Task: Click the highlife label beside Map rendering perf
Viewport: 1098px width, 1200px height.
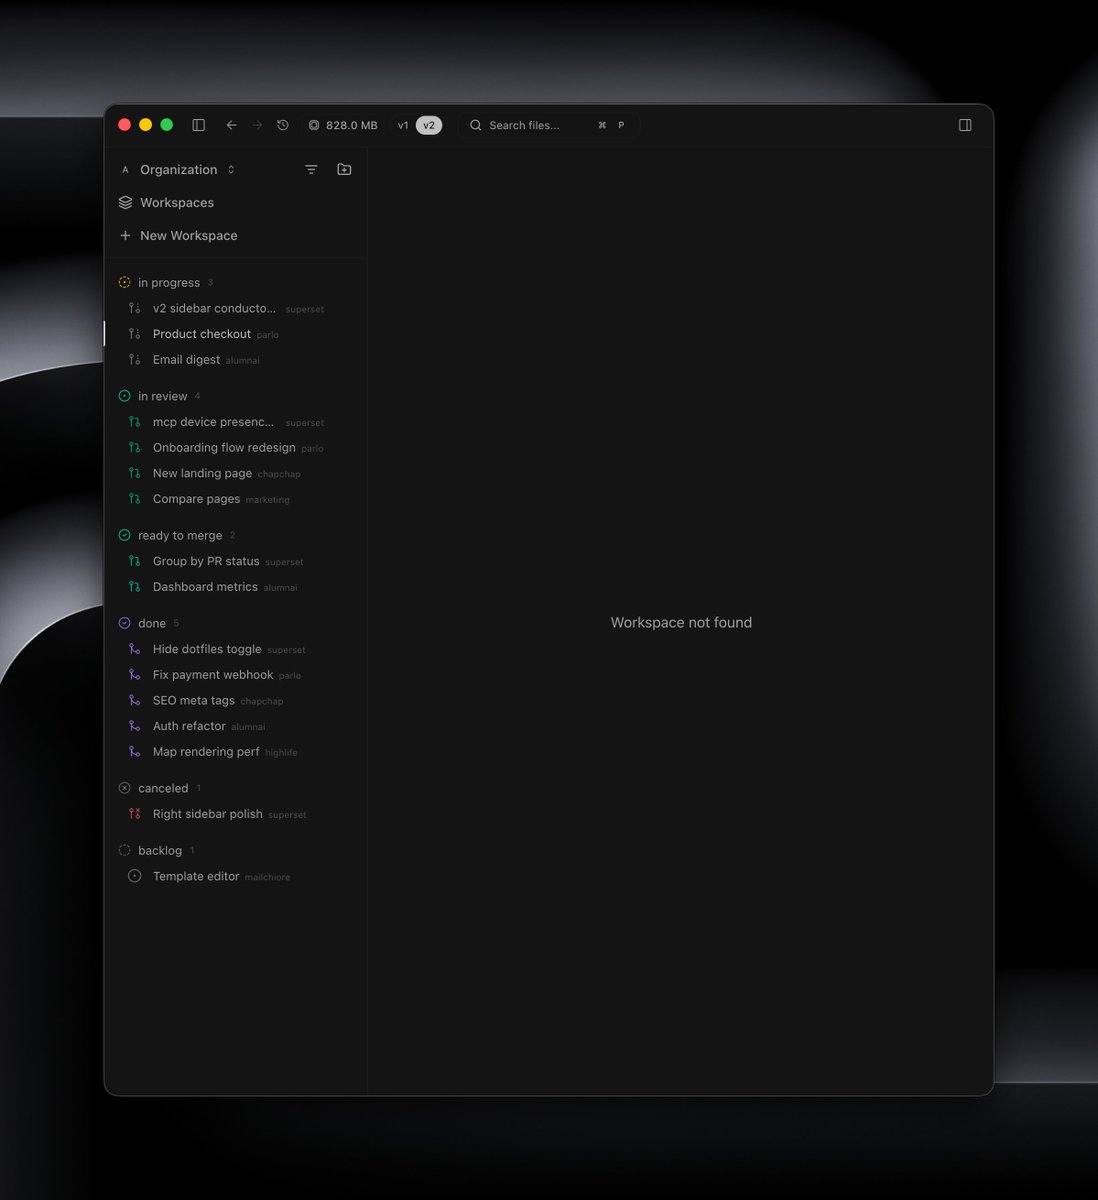Action: [x=281, y=753]
